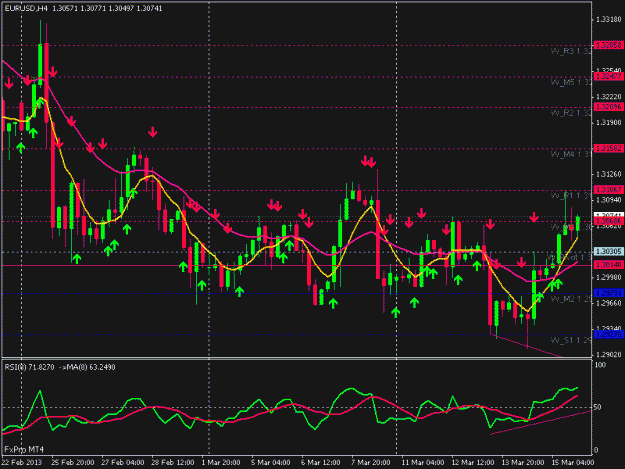Click the 22 Feb 2013 date label
The width and height of the screenshot is (625, 469).
point(22,462)
